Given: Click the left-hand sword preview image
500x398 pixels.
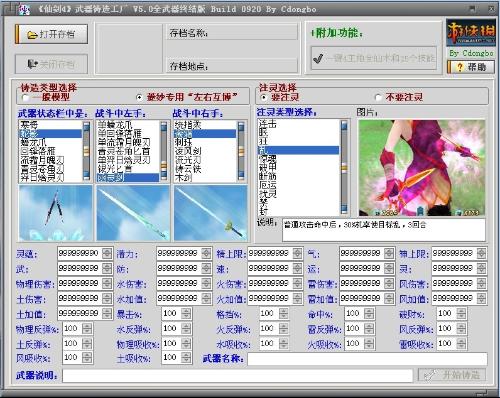Looking at the screenshot, I should pos(133,213).
